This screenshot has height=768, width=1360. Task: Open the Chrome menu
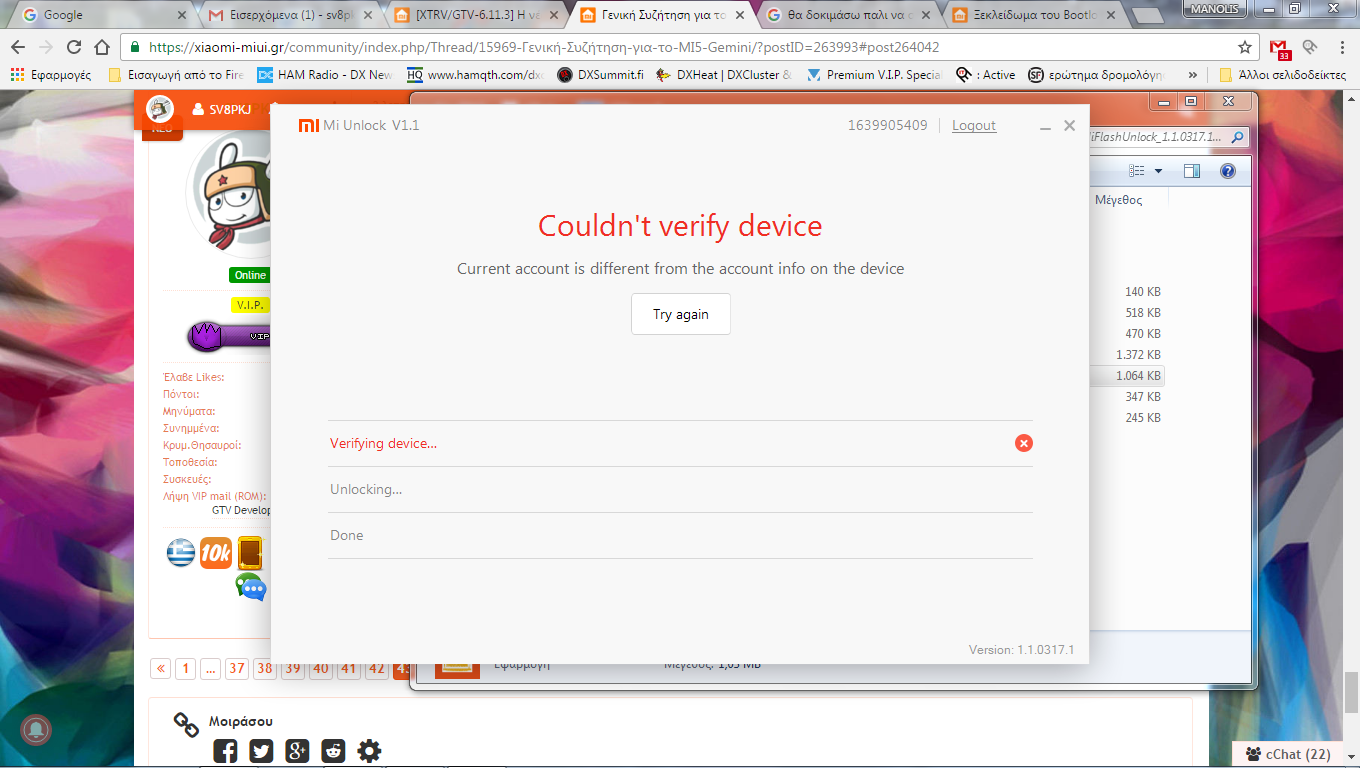[1340, 47]
